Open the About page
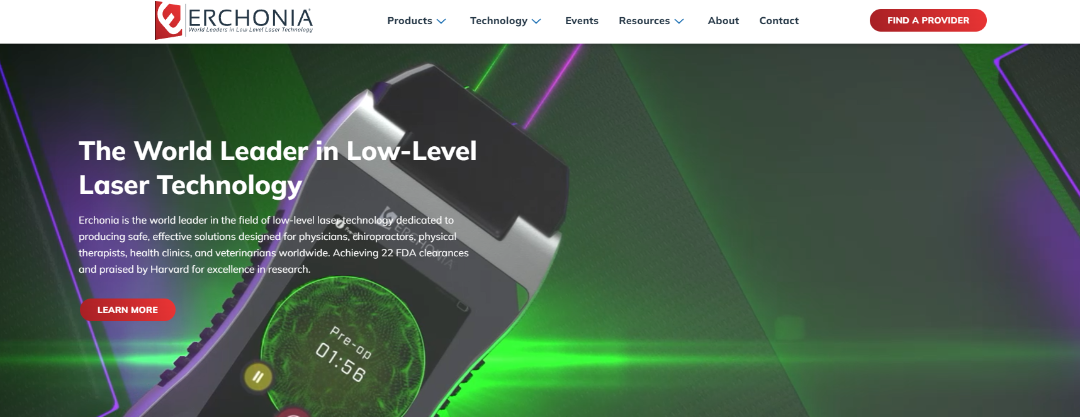1080x417 pixels. 723,21
